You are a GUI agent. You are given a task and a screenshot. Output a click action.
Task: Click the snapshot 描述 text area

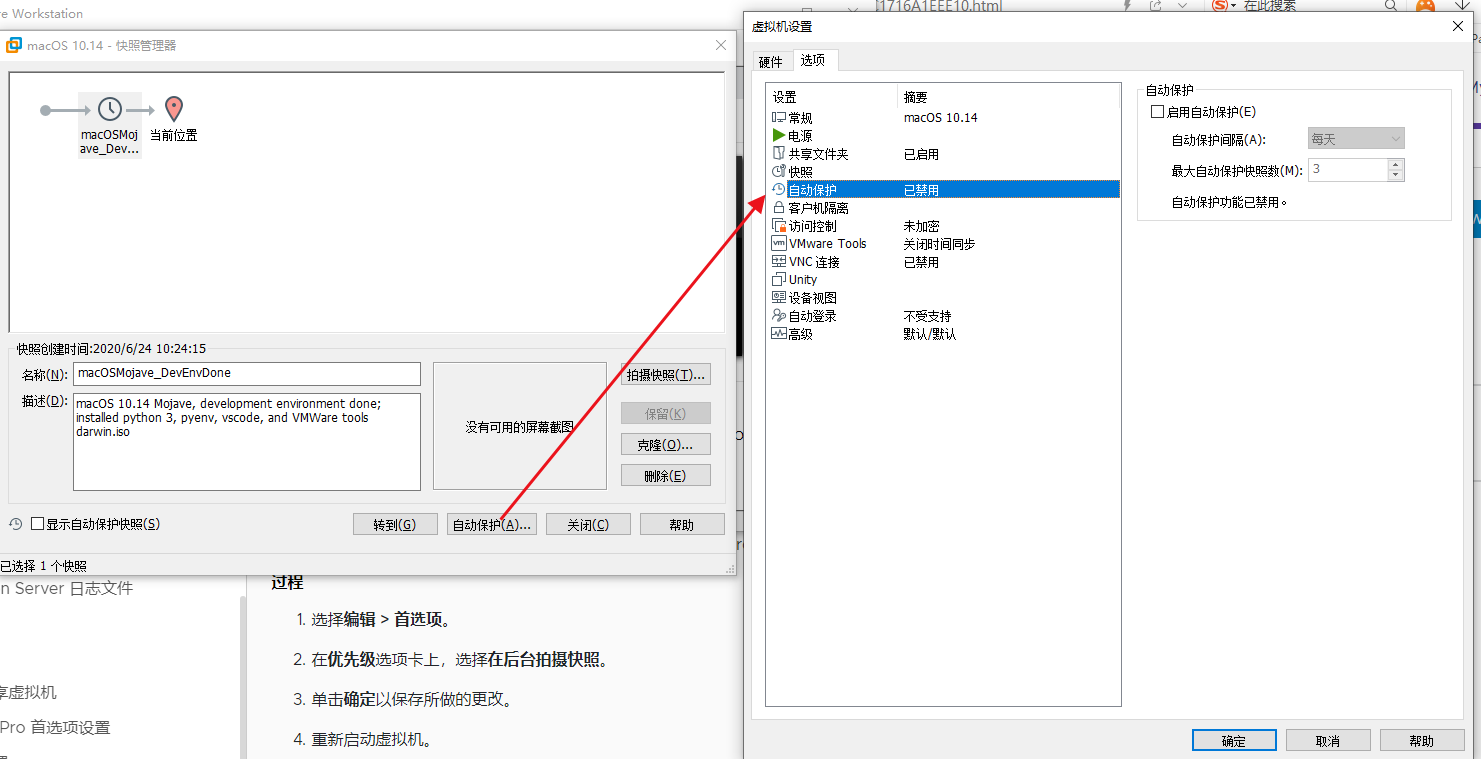tap(247, 442)
